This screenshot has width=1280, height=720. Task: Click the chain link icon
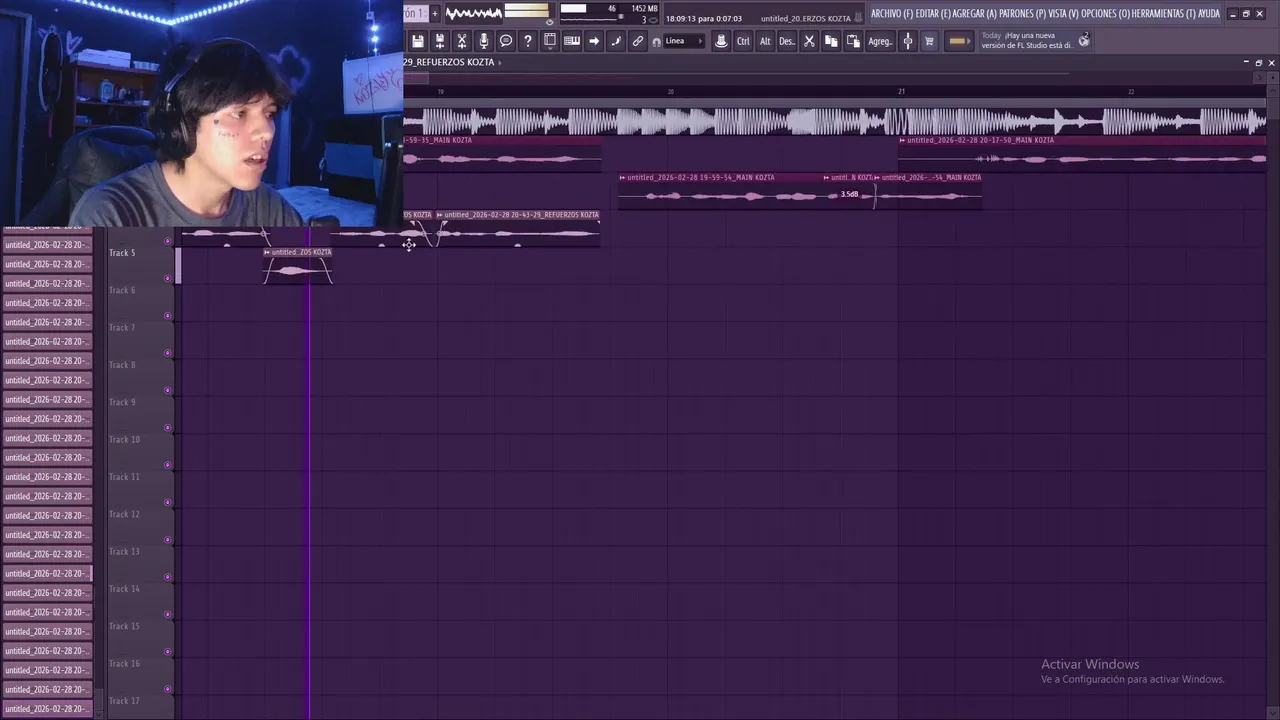coord(638,41)
